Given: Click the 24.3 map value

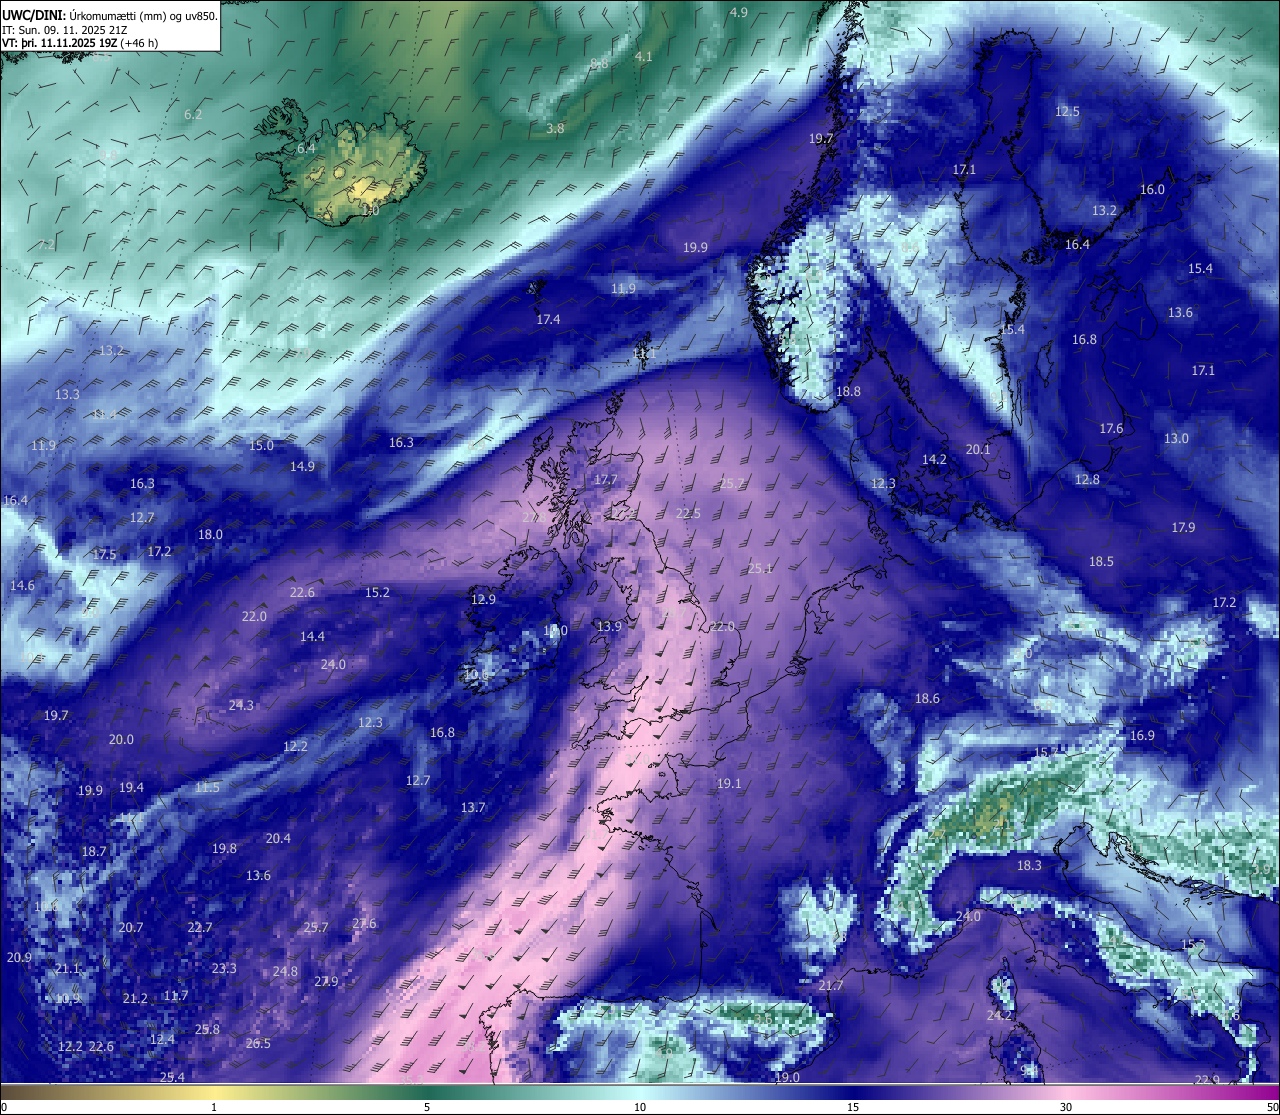Looking at the screenshot, I should tap(241, 706).
